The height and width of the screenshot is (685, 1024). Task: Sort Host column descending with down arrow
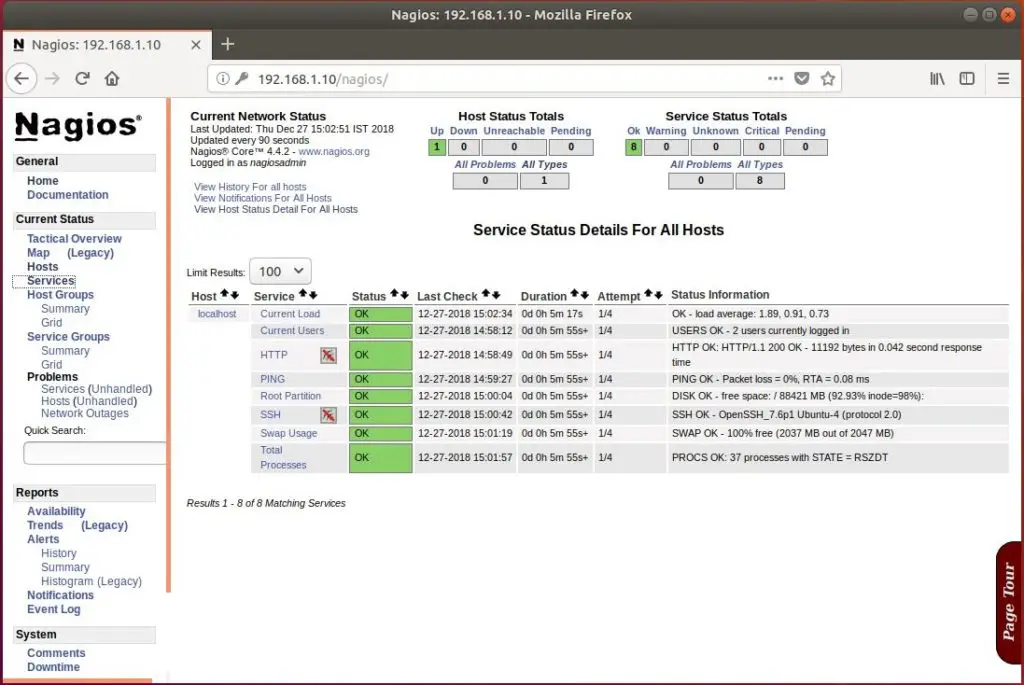234,295
